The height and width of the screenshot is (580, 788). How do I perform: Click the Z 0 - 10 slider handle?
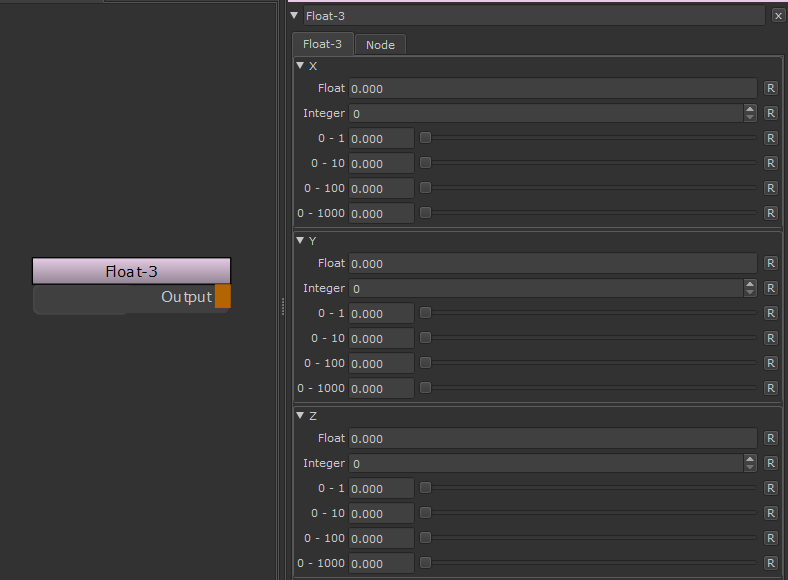pyautogui.click(x=425, y=513)
